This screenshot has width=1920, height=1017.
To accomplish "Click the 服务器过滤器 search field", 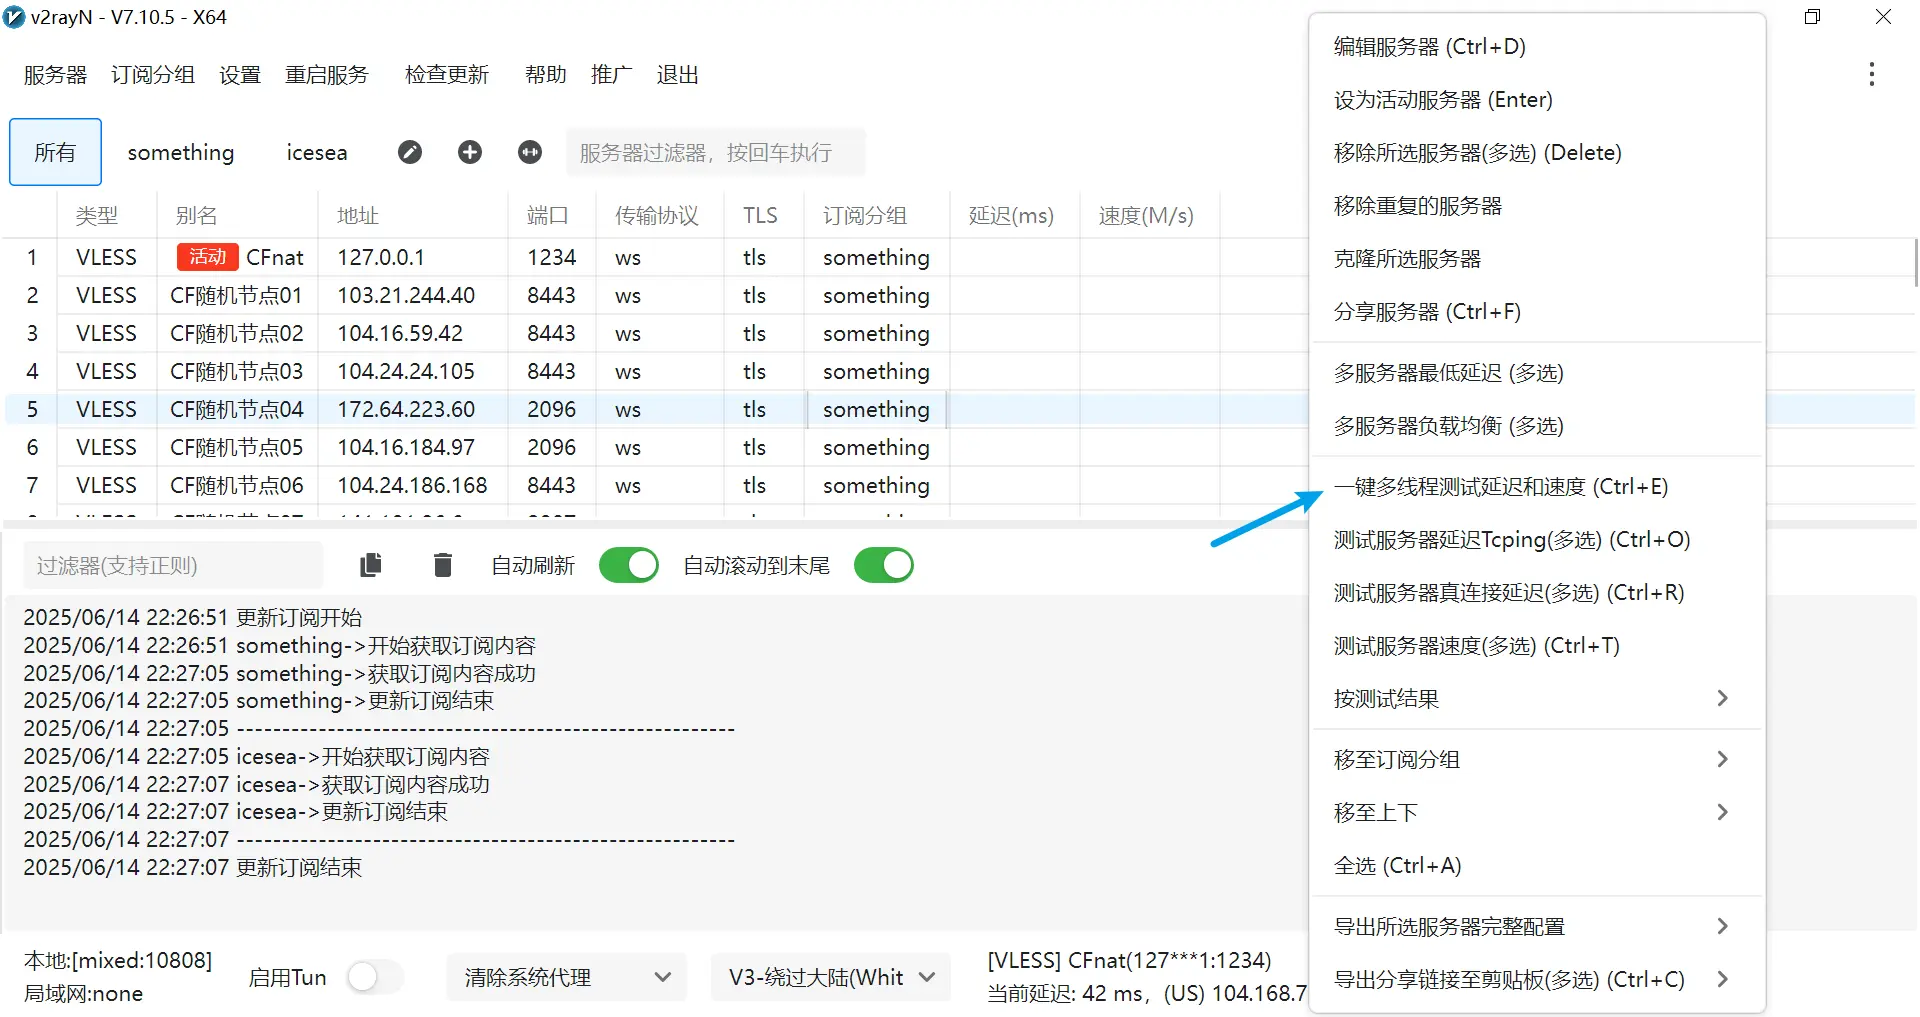I will [715, 152].
